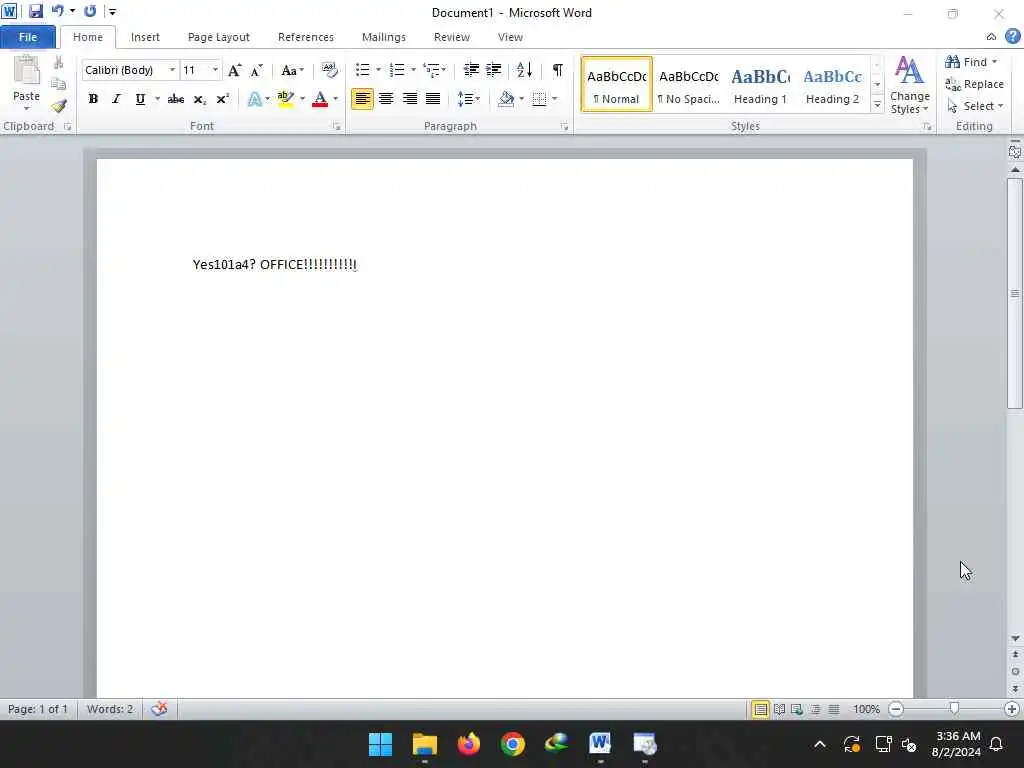Expand the Bullets list dropdown arrow
Image resolution: width=1024 pixels, height=768 pixels.
pyautogui.click(x=378, y=70)
